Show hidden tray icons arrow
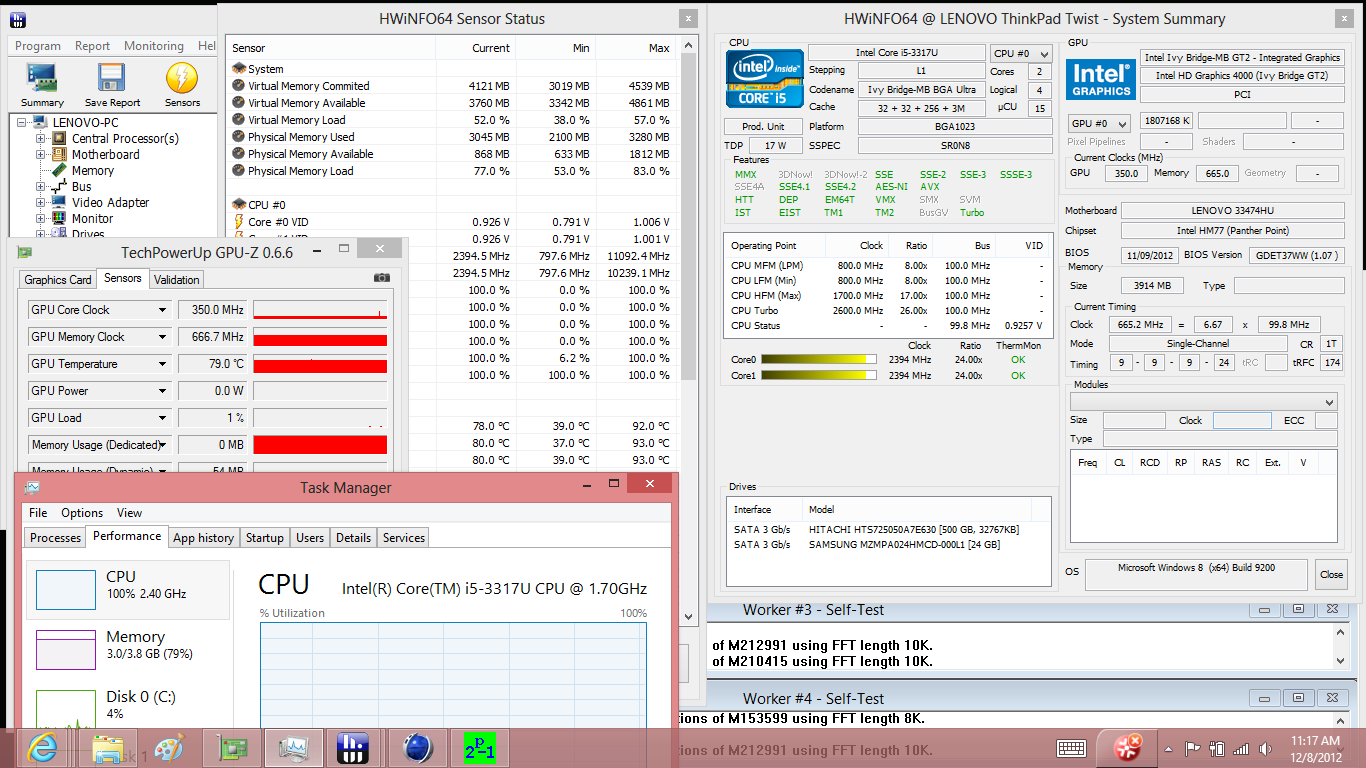 point(1168,749)
